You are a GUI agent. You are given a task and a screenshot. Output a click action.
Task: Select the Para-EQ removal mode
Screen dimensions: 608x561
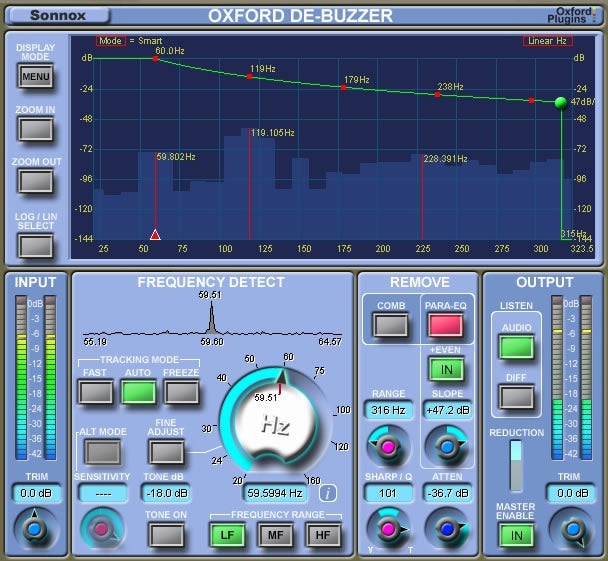coord(445,324)
